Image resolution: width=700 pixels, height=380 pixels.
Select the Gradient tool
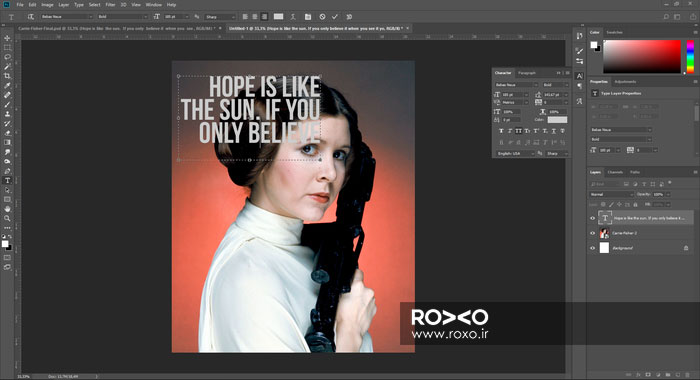[7, 142]
